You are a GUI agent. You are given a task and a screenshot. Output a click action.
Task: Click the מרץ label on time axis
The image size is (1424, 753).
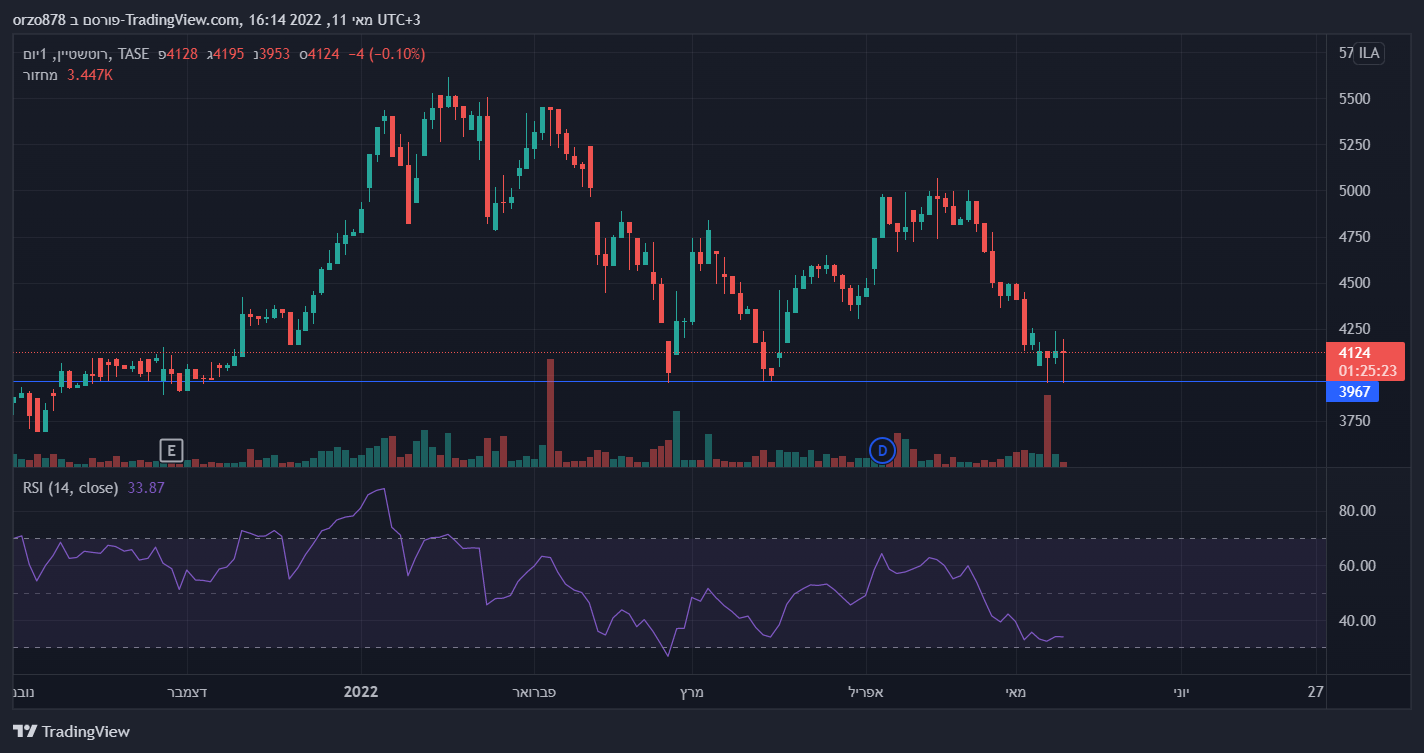click(693, 692)
